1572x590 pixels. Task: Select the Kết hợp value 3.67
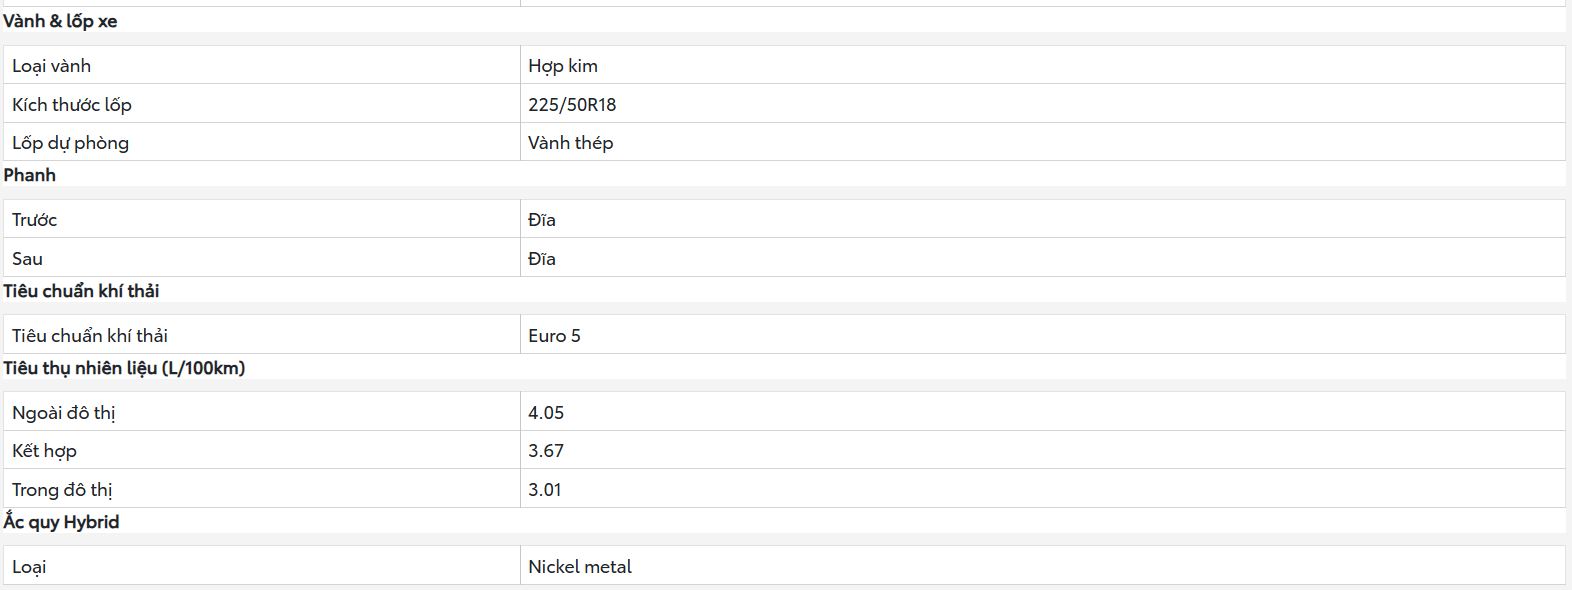[546, 451]
